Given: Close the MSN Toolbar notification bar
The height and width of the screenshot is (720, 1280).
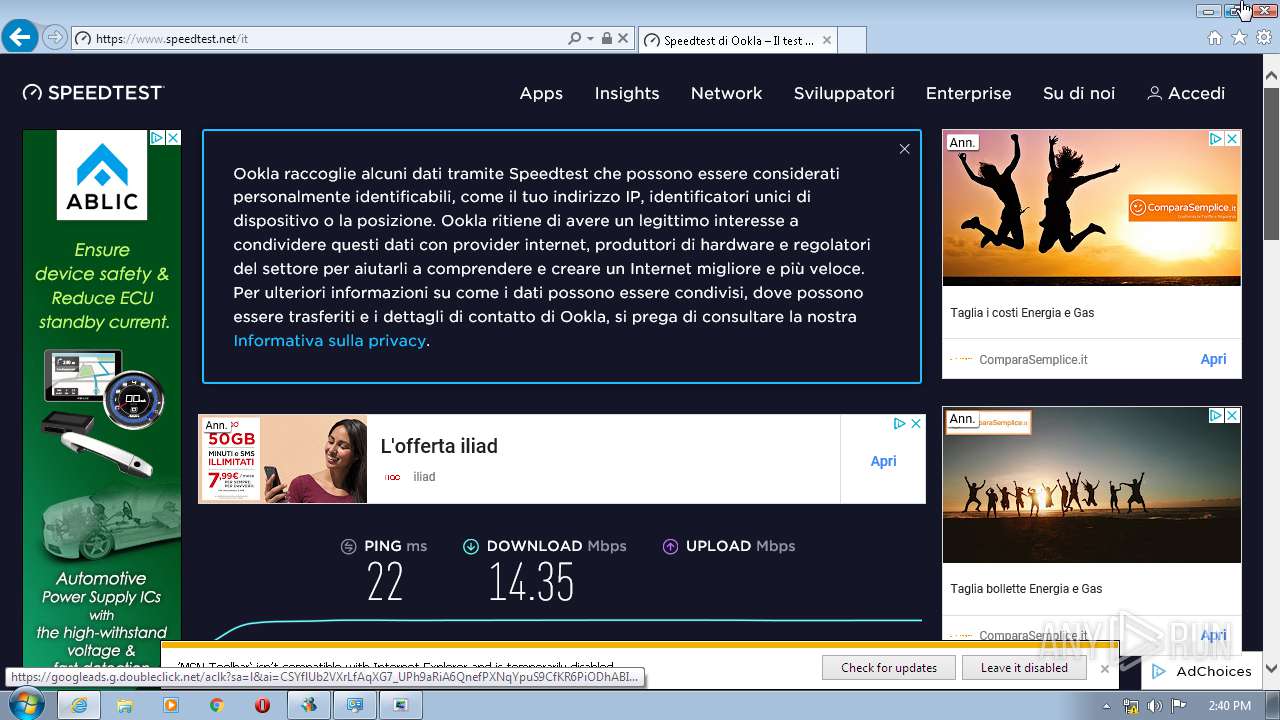Looking at the screenshot, I should [1104, 668].
